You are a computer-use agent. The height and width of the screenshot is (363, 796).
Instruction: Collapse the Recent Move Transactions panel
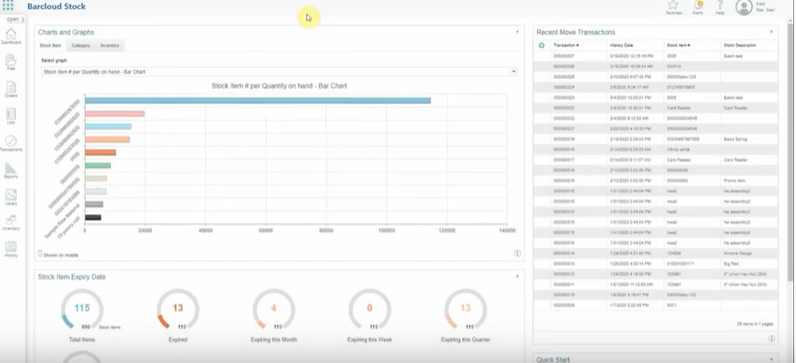click(771, 32)
